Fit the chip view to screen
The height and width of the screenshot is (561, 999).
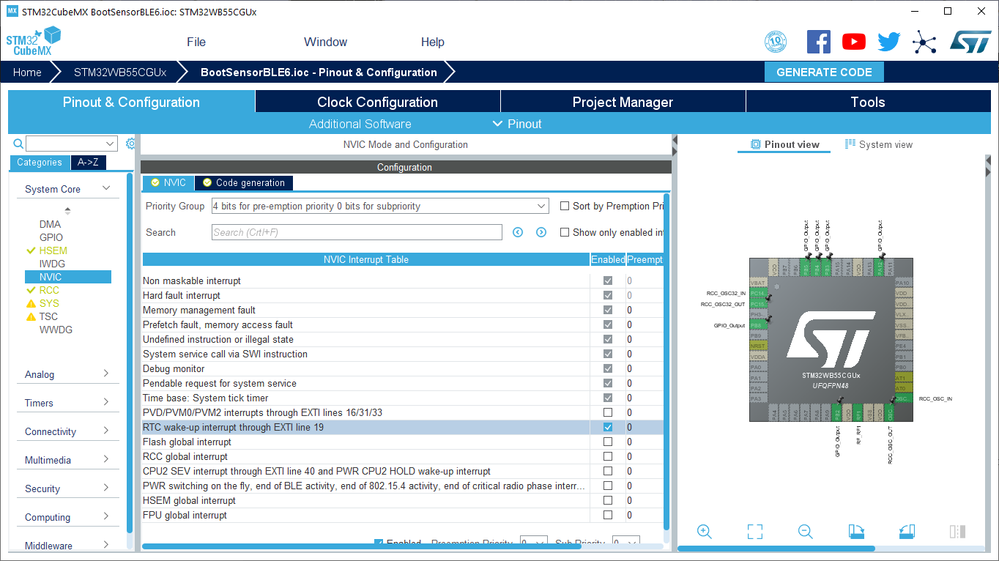pyautogui.click(x=755, y=532)
